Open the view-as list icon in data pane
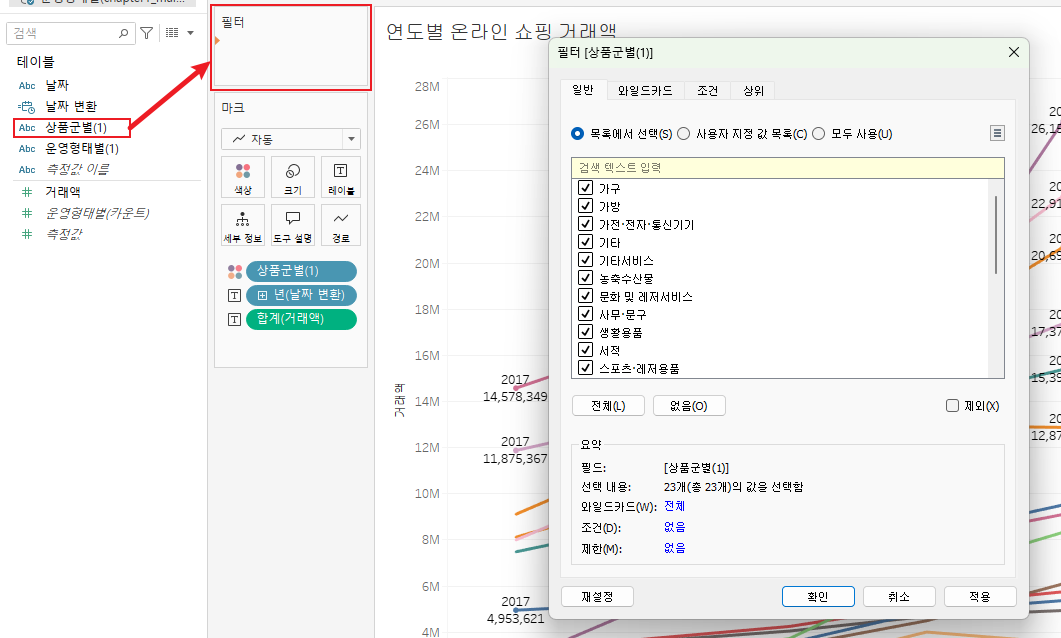The width and height of the screenshot is (1061, 638). point(173,32)
